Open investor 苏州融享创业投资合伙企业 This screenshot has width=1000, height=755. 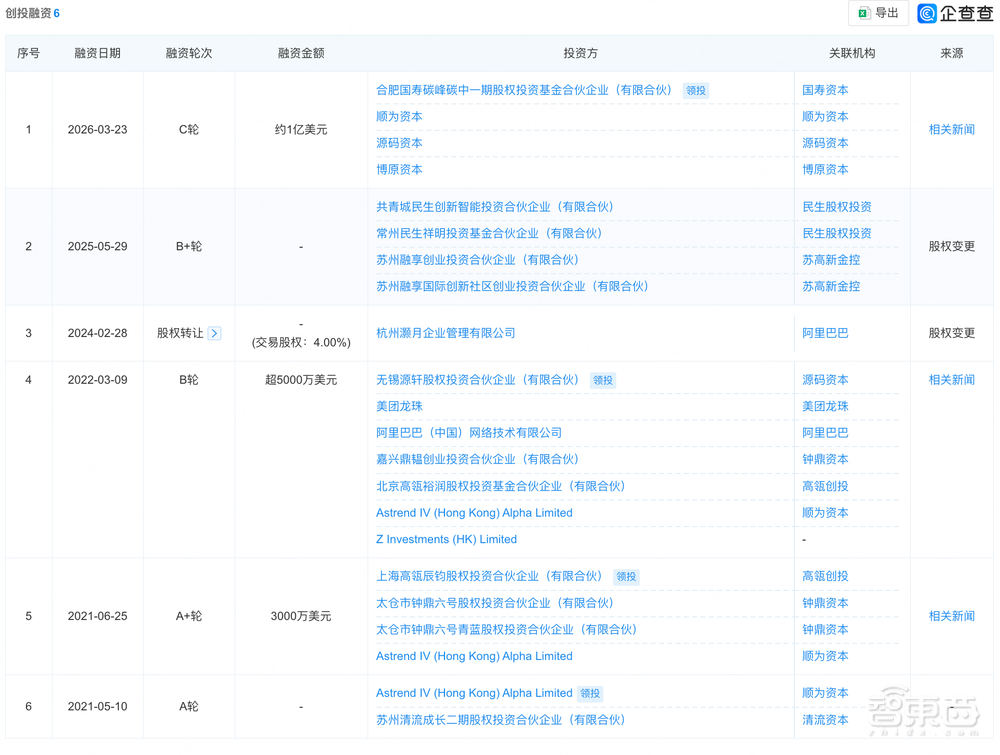click(x=477, y=260)
